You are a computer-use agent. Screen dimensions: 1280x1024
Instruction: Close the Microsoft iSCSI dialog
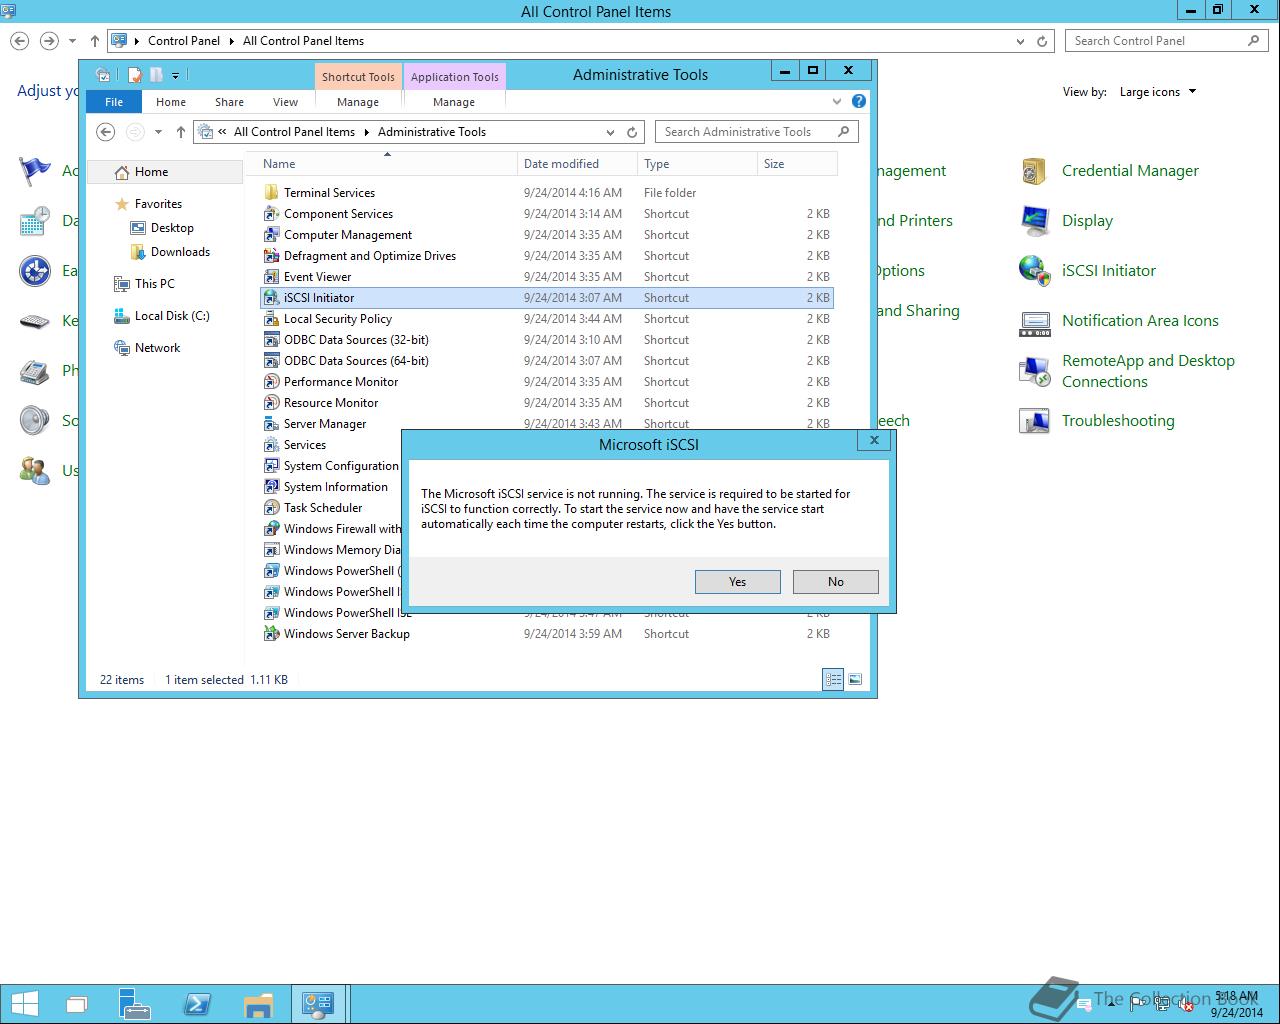(x=874, y=440)
